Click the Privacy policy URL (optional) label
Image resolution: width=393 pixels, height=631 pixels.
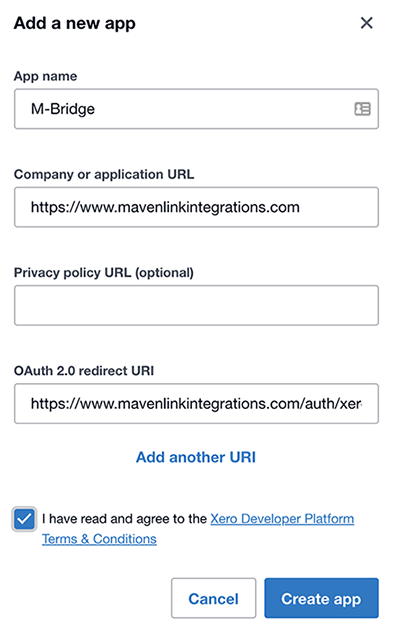104,272
